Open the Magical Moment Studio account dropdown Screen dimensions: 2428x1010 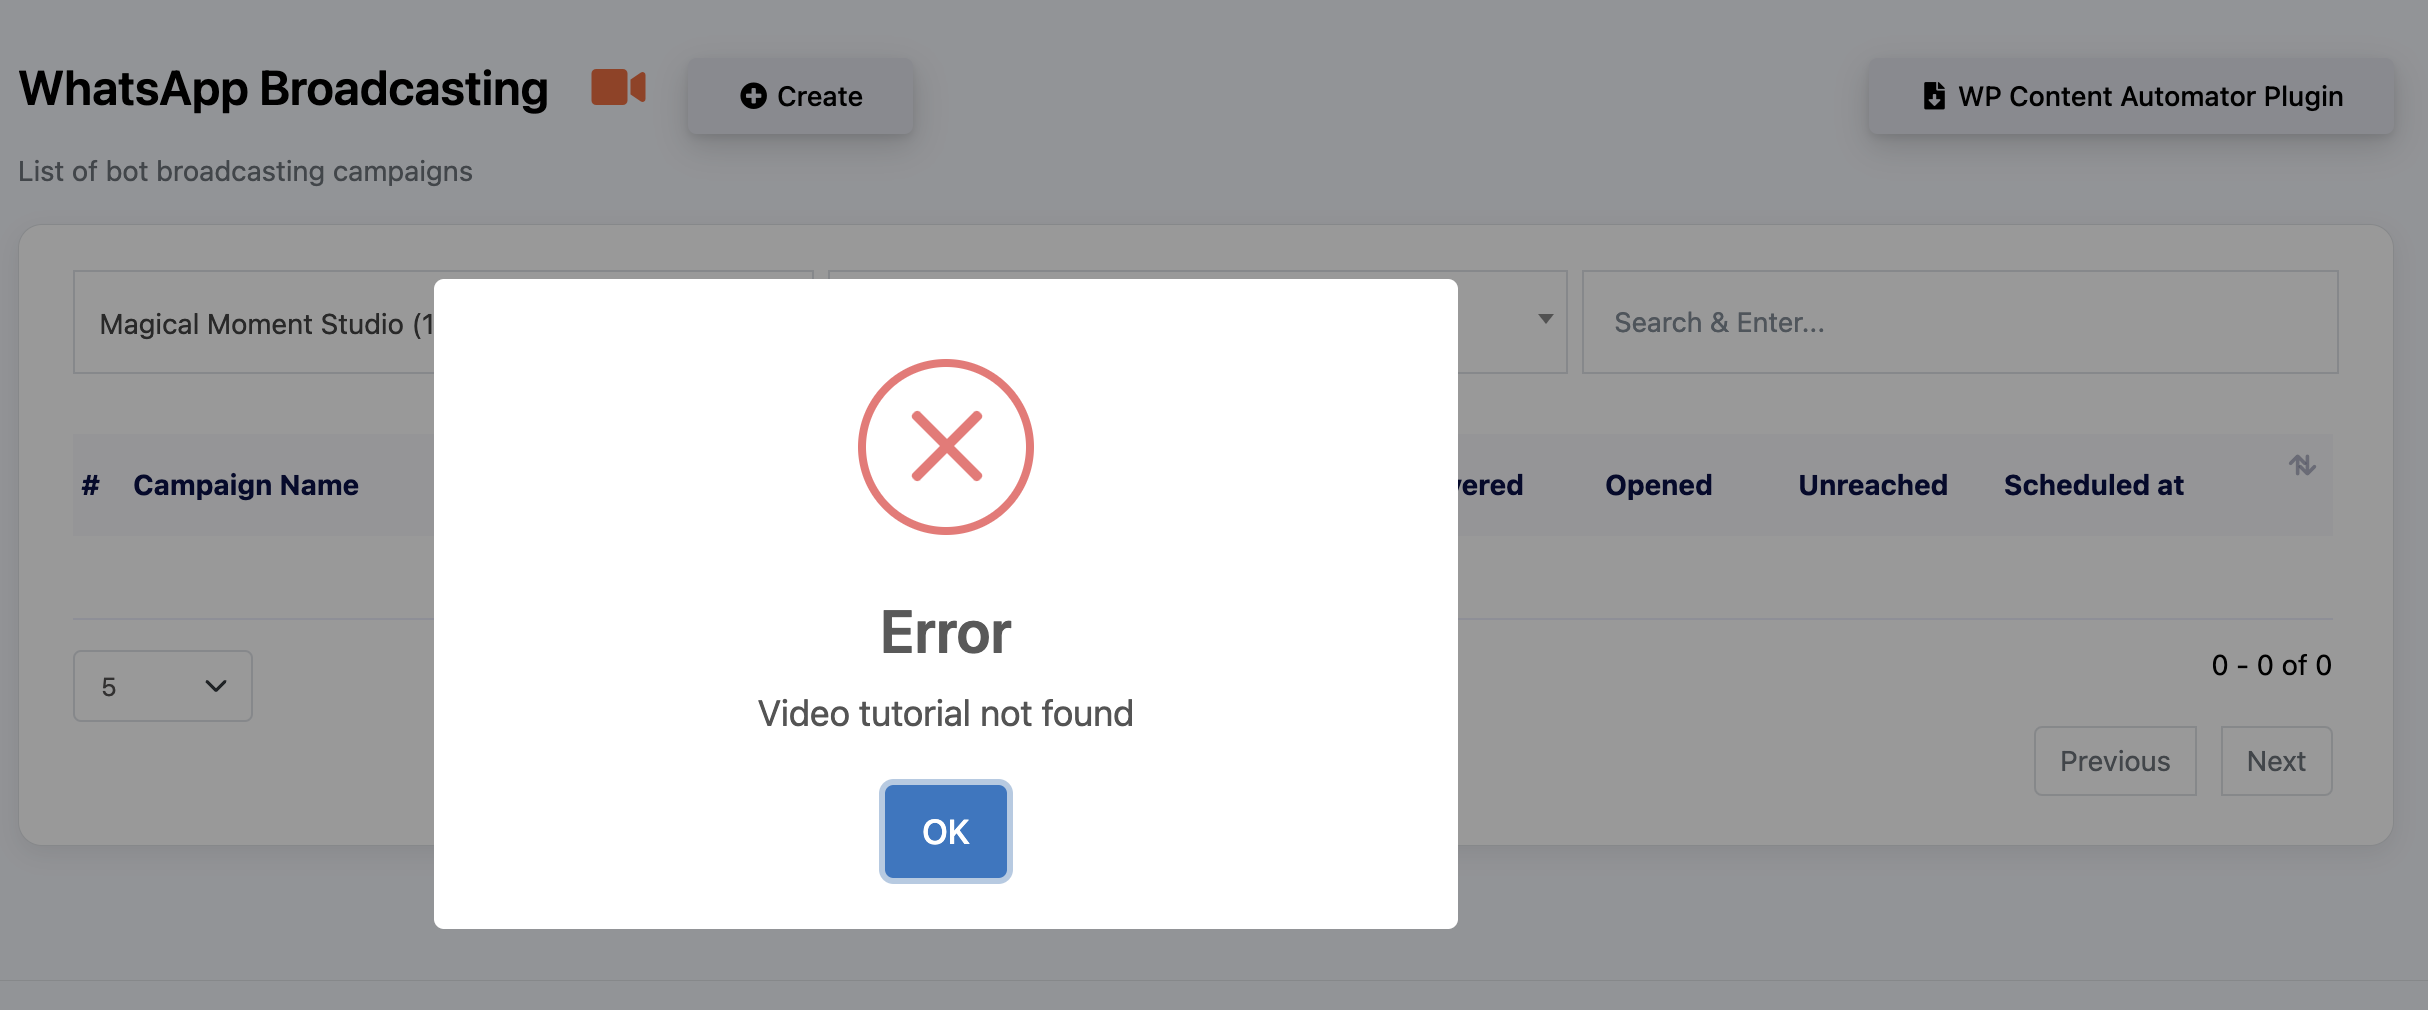tap(260, 323)
